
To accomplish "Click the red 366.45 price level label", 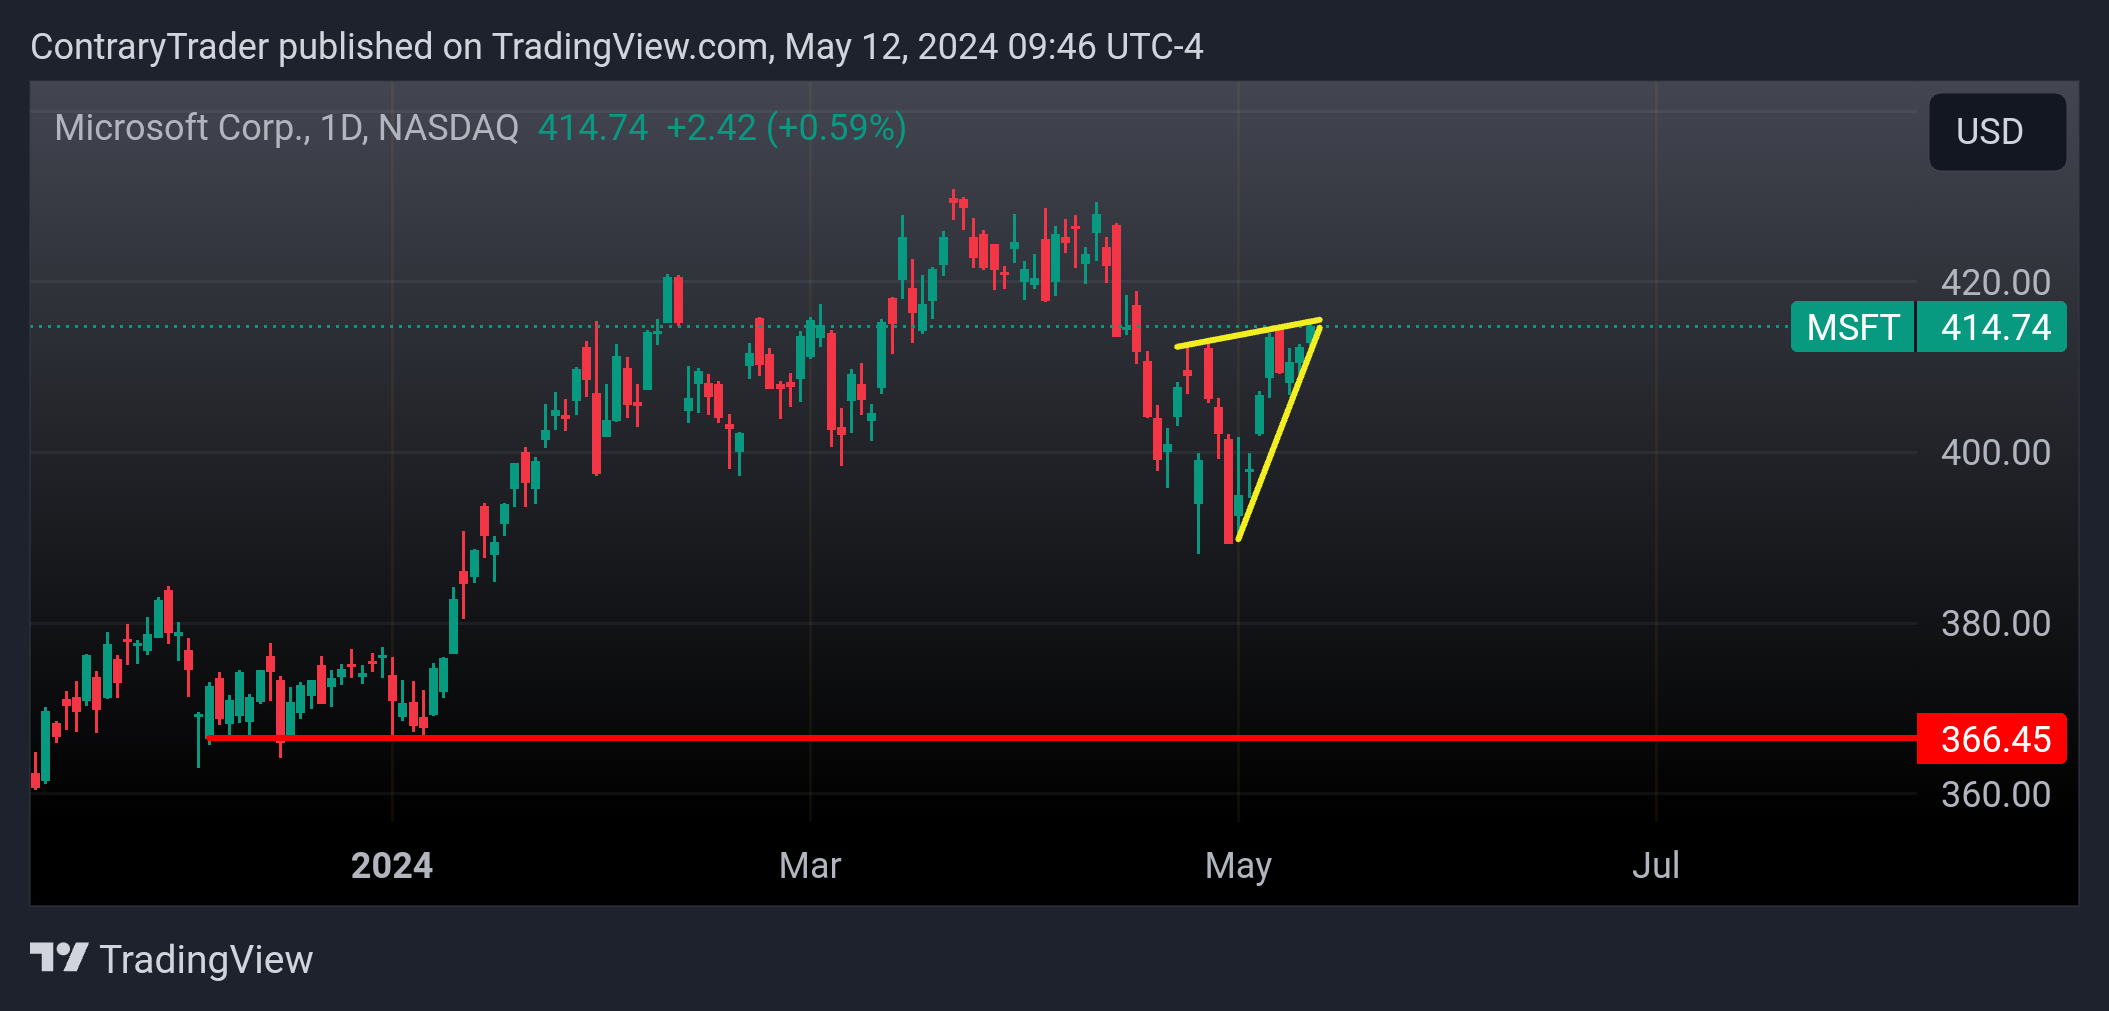I will (1992, 739).
